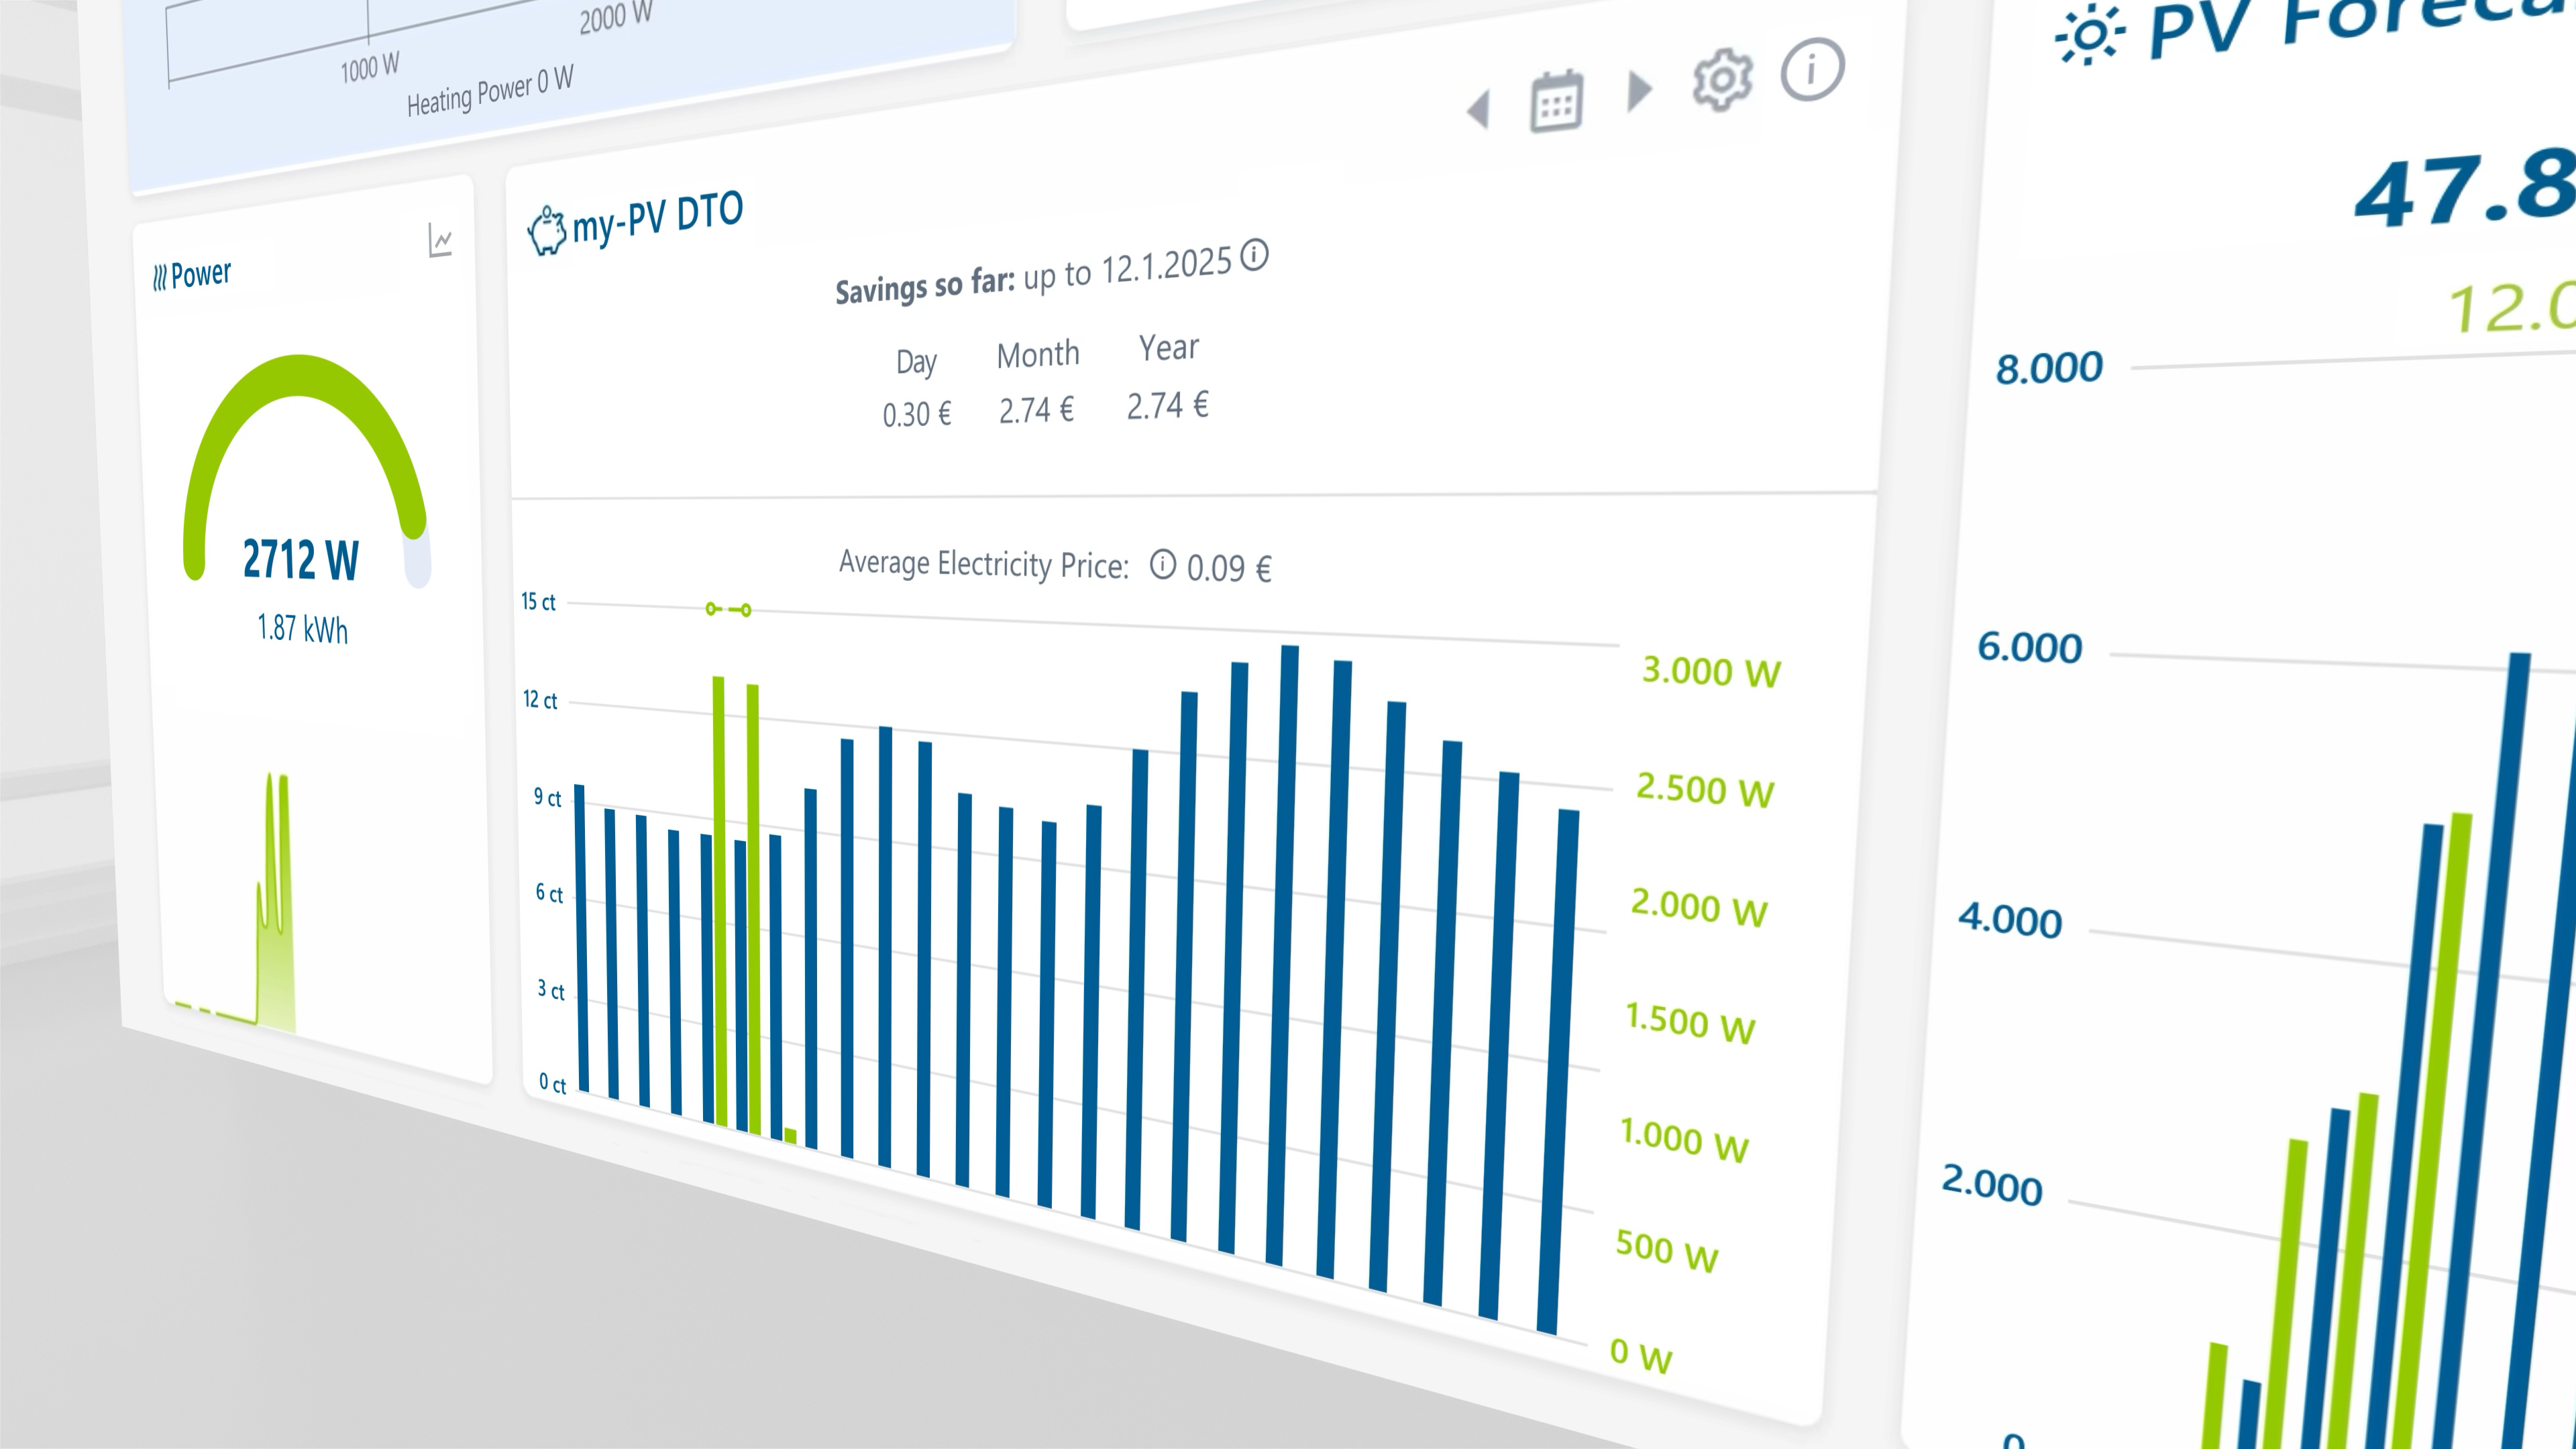Click the my-PV DTO title
This screenshot has width=2576, height=1449.
pos(657,217)
